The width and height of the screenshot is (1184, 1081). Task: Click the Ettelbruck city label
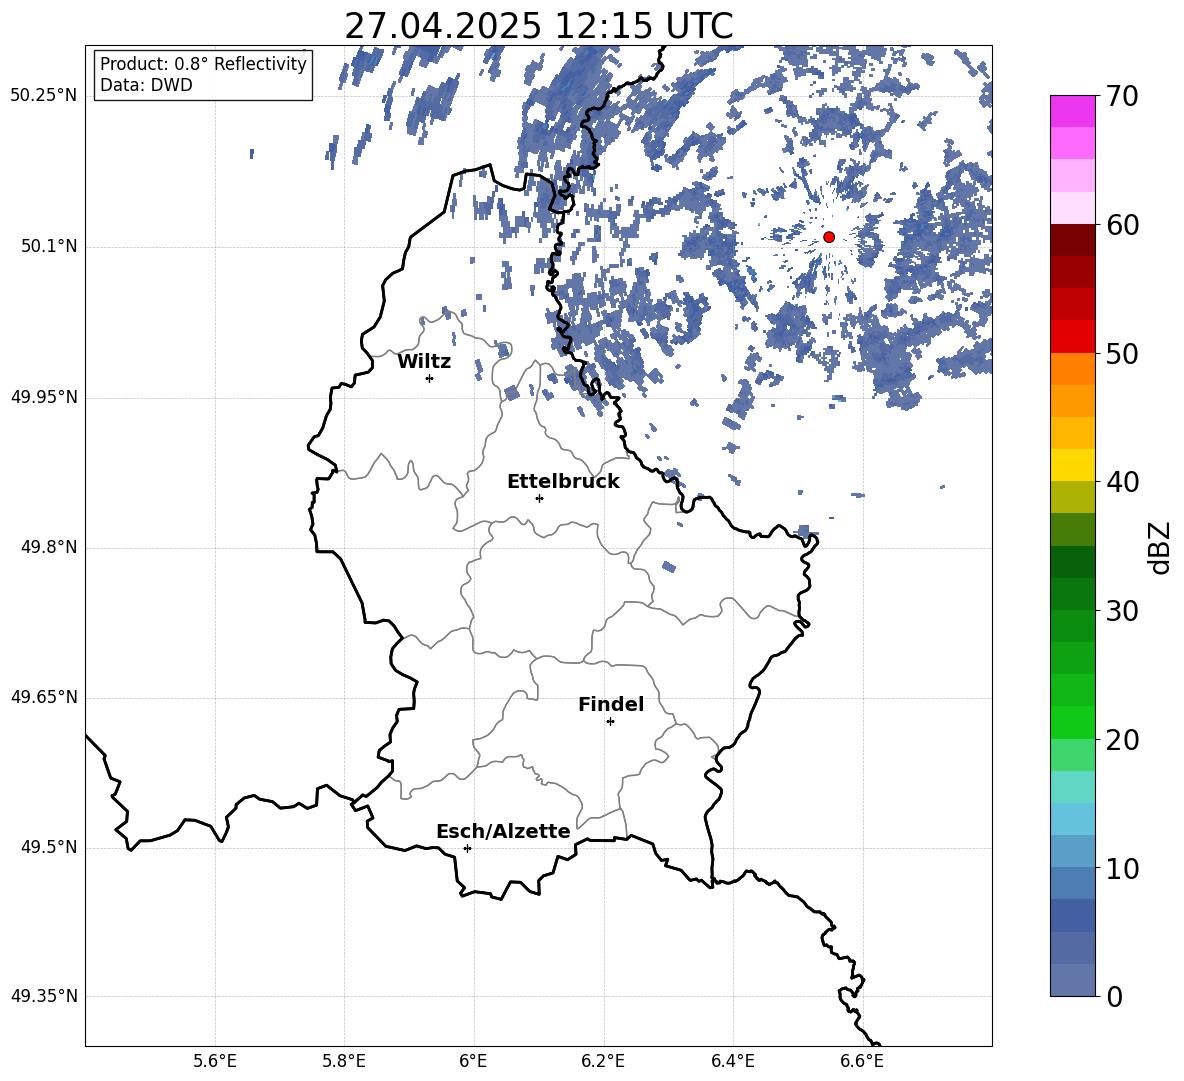point(563,482)
